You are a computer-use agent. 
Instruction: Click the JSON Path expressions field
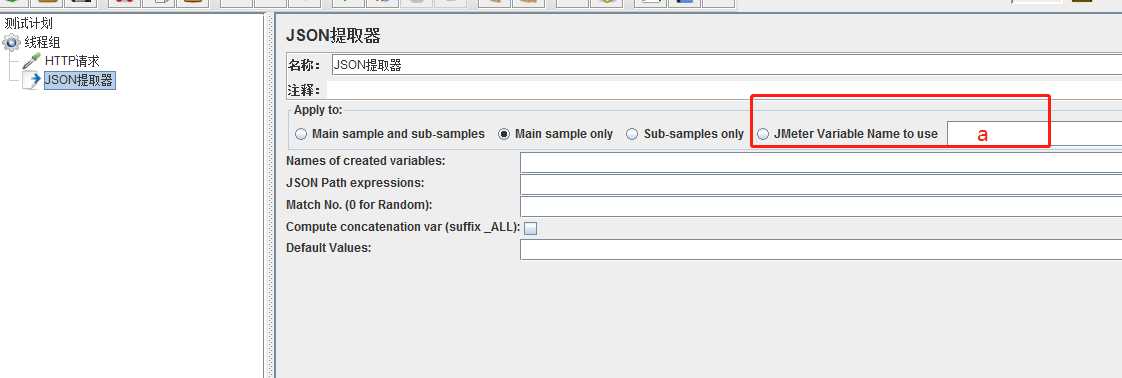tap(821, 184)
